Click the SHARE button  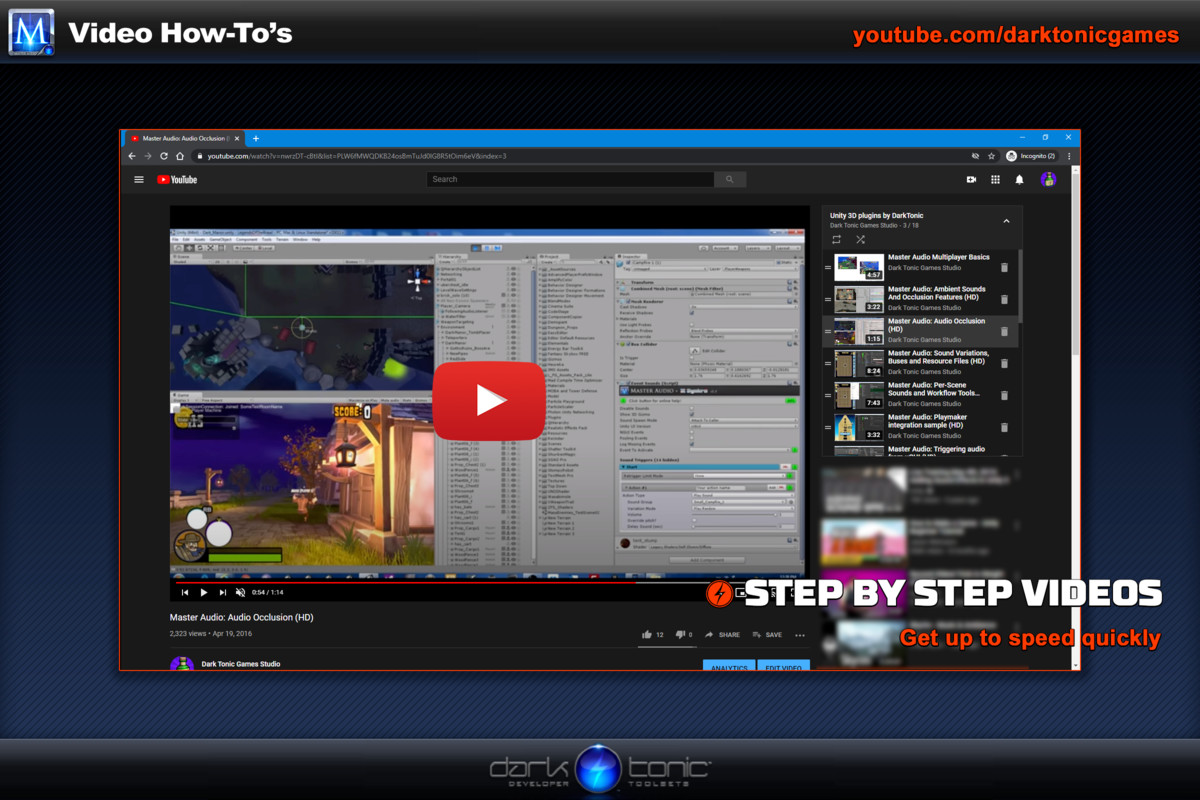click(x=723, y=635)
